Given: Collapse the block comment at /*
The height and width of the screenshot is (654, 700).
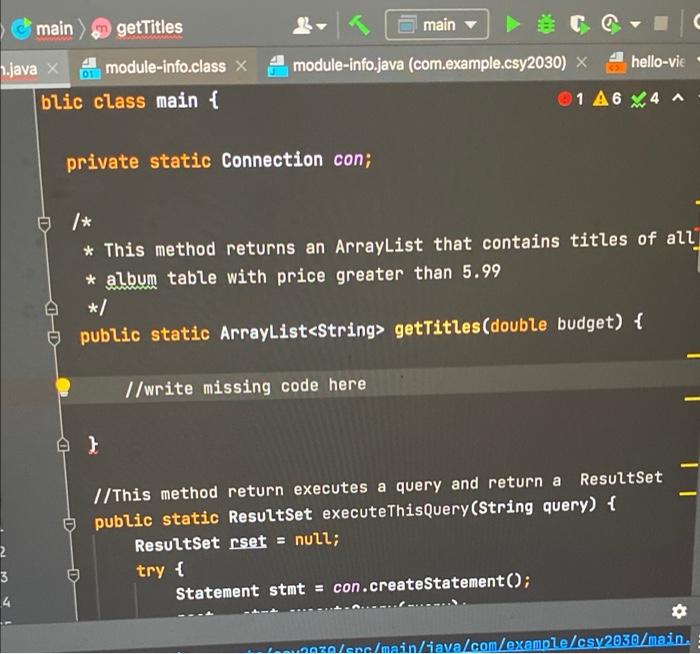Looking at the screenshot, I should click(44, 224).
